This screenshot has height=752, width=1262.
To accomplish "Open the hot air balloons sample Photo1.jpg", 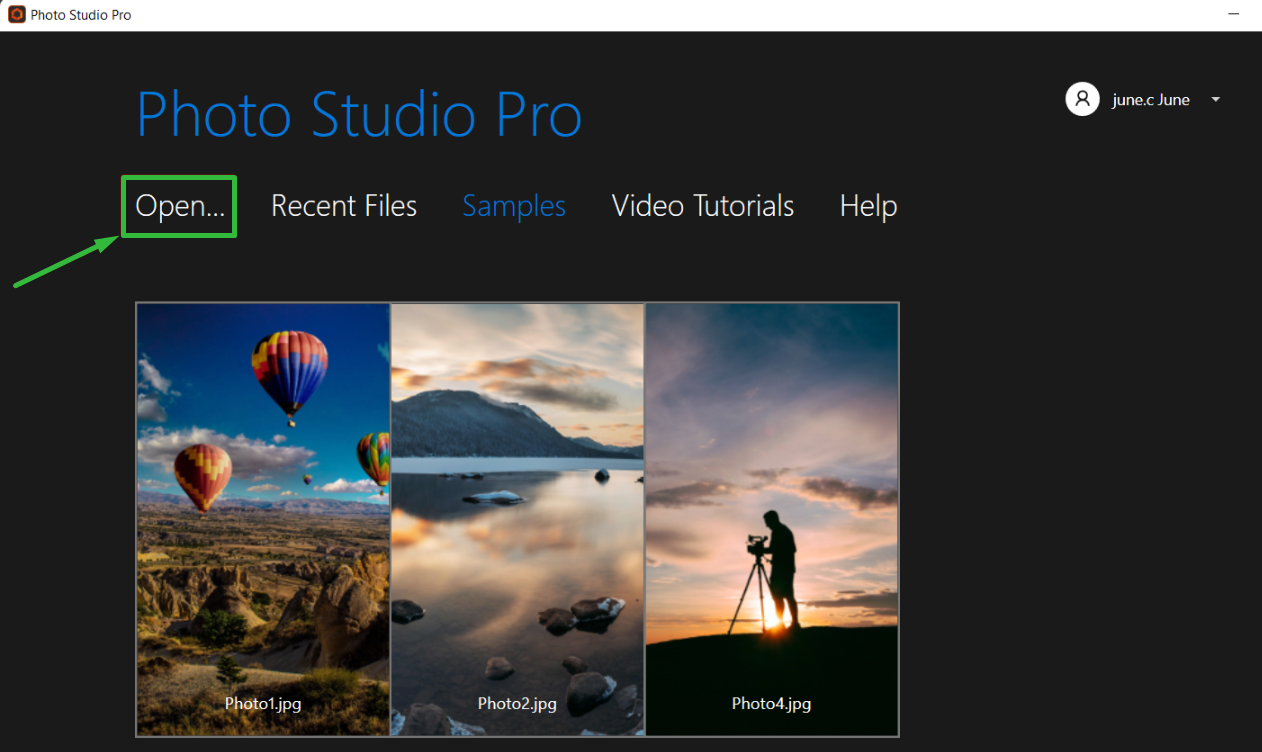I will point(263,519).
